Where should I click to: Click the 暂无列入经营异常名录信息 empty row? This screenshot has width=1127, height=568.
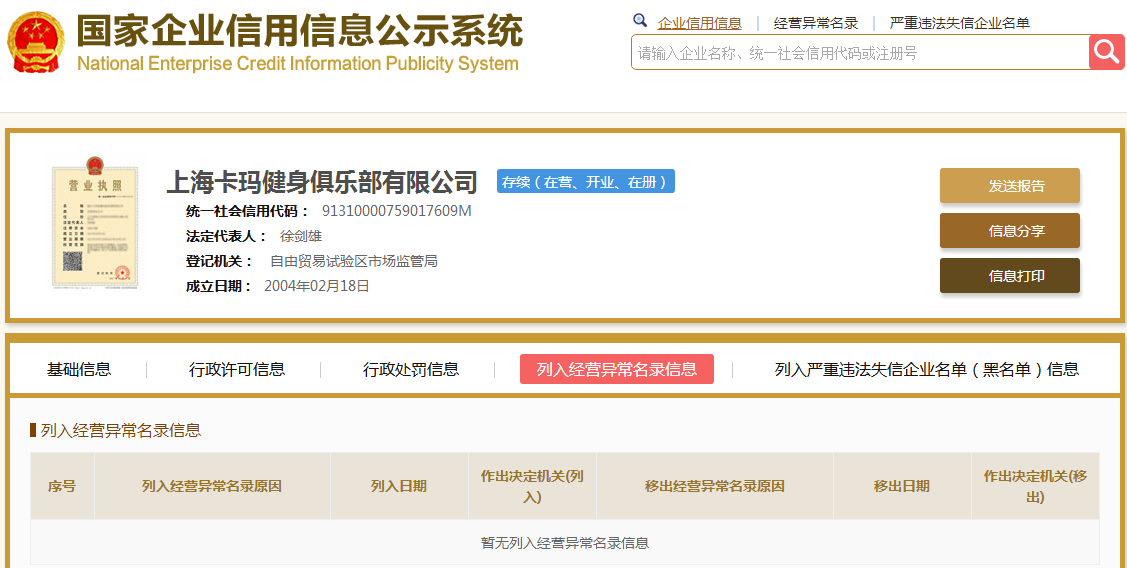(x=565, y=543)
